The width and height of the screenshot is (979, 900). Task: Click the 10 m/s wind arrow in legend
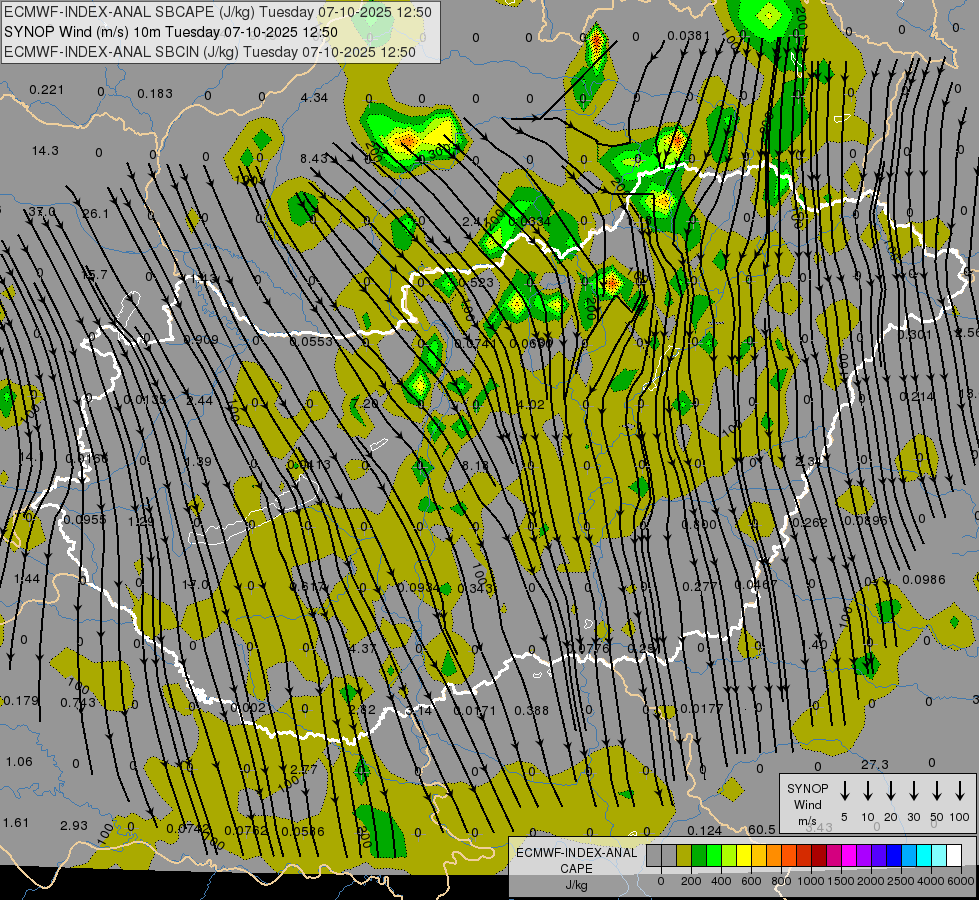(x=868, y=791)
